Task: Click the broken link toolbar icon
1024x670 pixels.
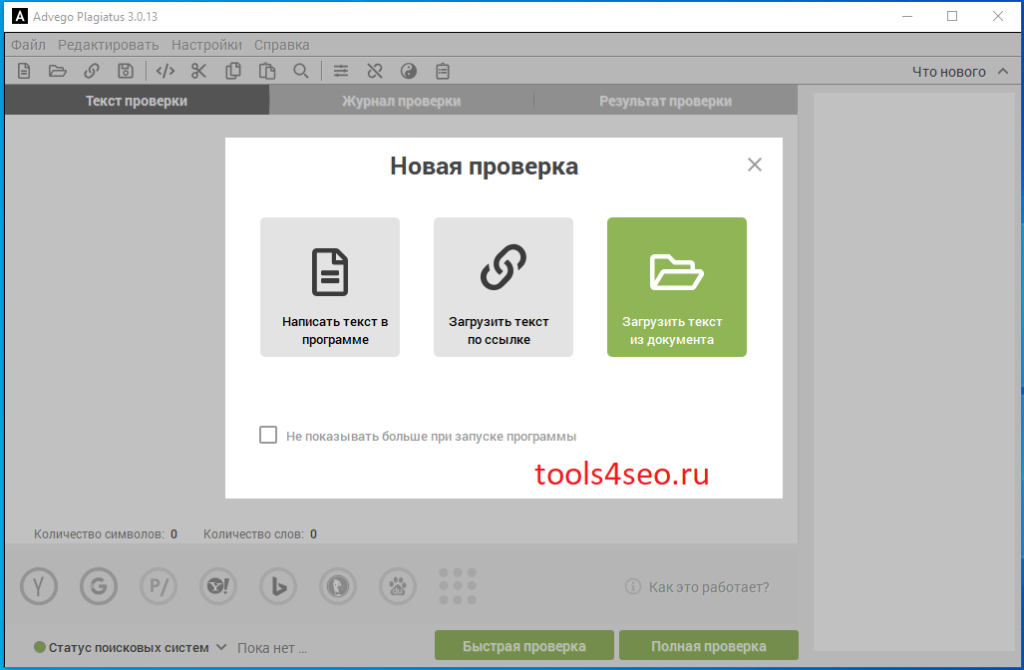Action: (375, 71)
